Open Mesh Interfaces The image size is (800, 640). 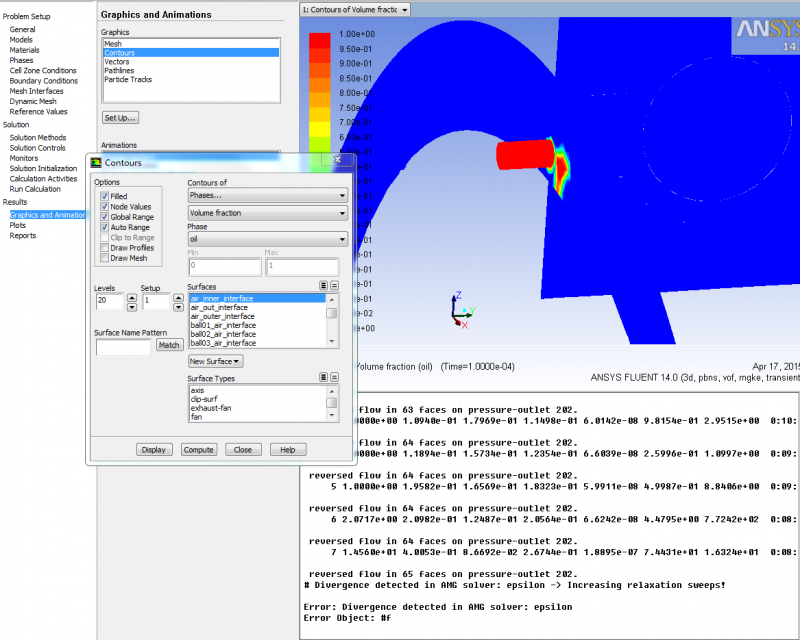pos(36,91)
